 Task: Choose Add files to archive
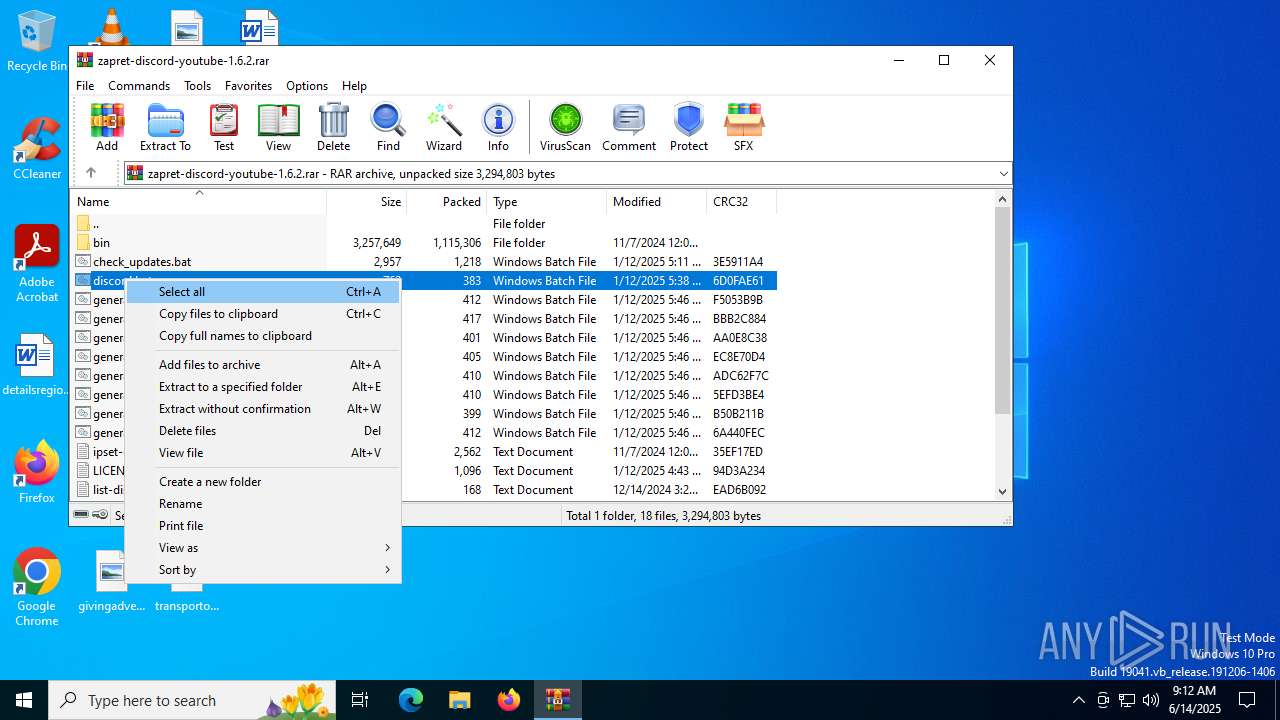click(x=264, y=364)
